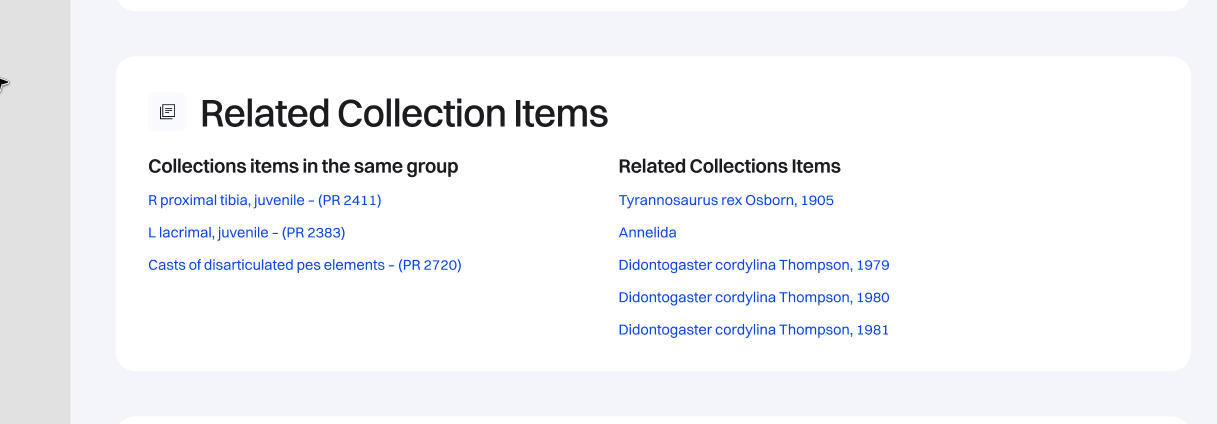Screen dimensions: 1217x424
Task: Click the white card below Related Collection Items
Action: [650, 420]
